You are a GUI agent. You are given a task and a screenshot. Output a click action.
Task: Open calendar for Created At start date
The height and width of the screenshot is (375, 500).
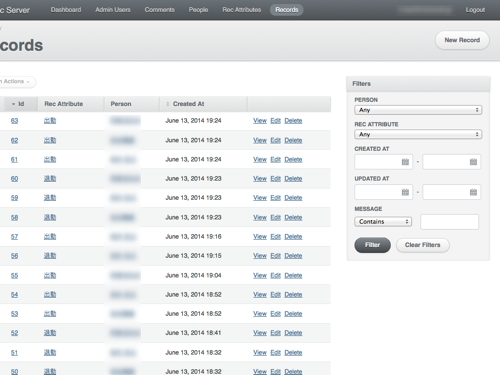tap(405, 162)
